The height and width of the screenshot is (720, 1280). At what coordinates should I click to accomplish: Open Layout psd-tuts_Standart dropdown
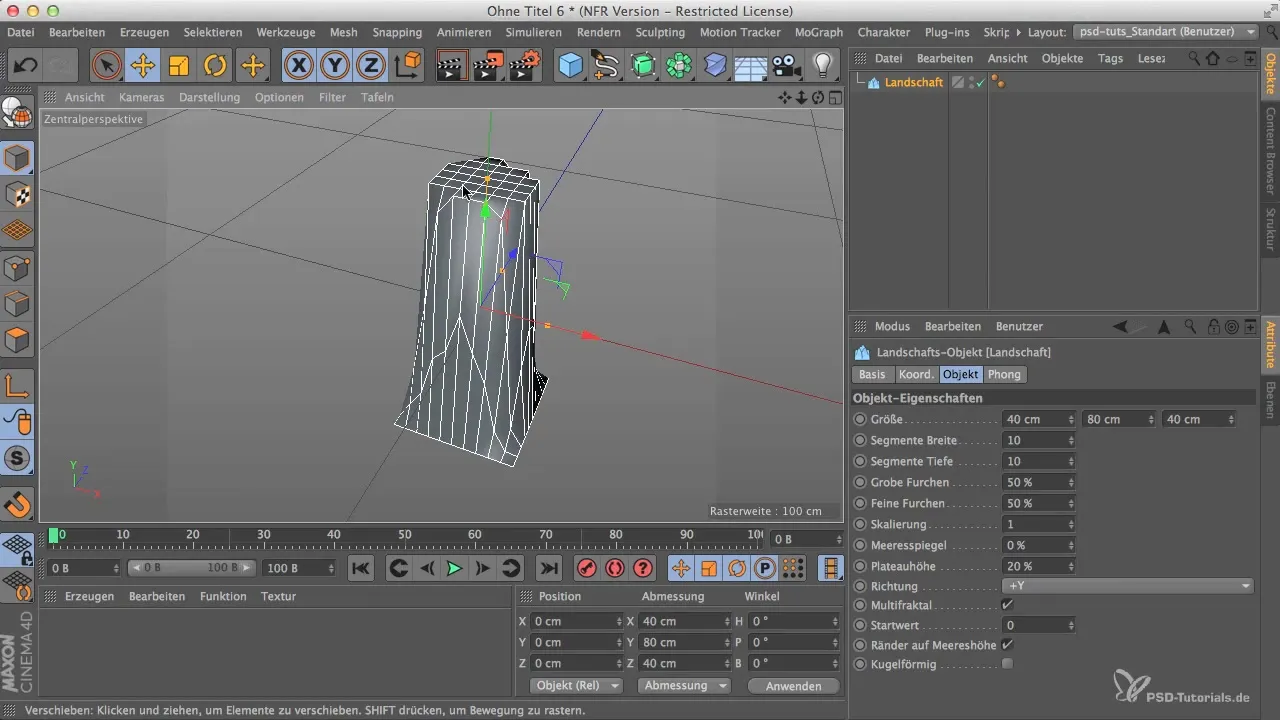pos(1165,32)
